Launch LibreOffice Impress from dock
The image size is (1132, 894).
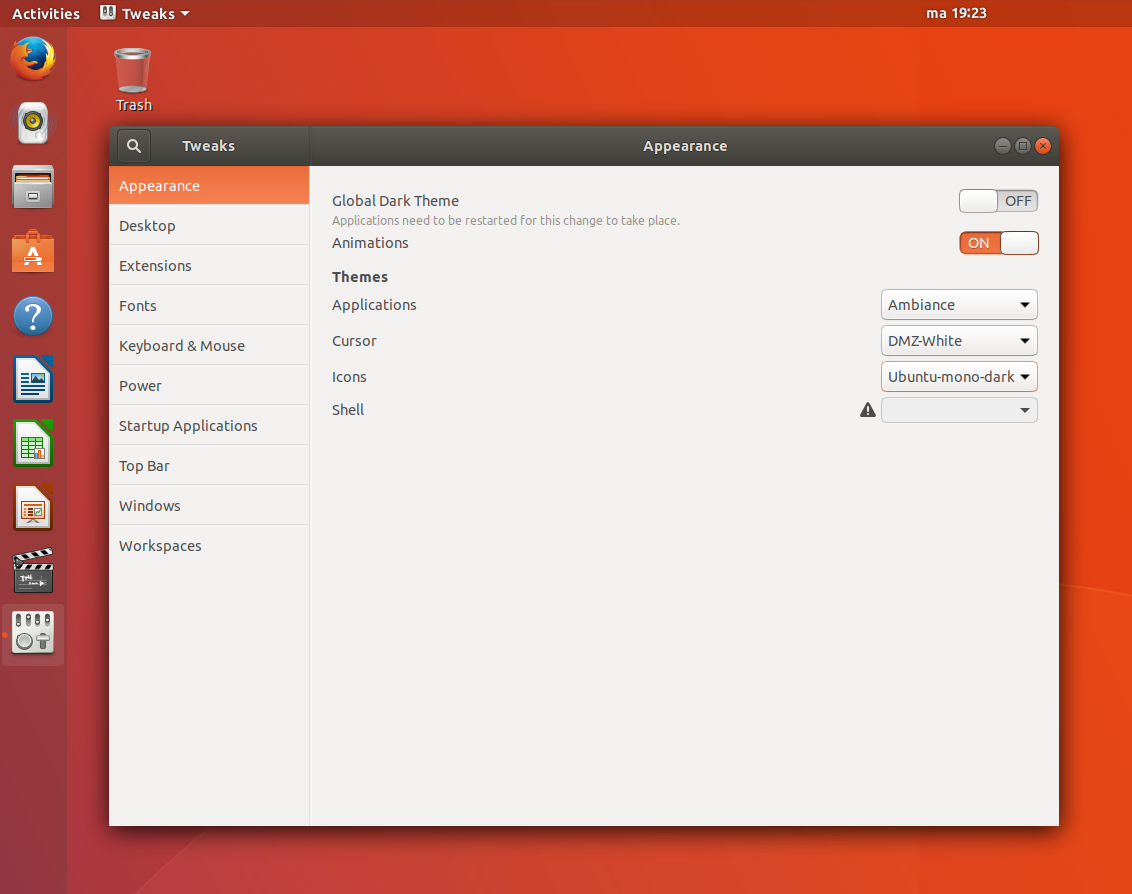coord(33,507)
